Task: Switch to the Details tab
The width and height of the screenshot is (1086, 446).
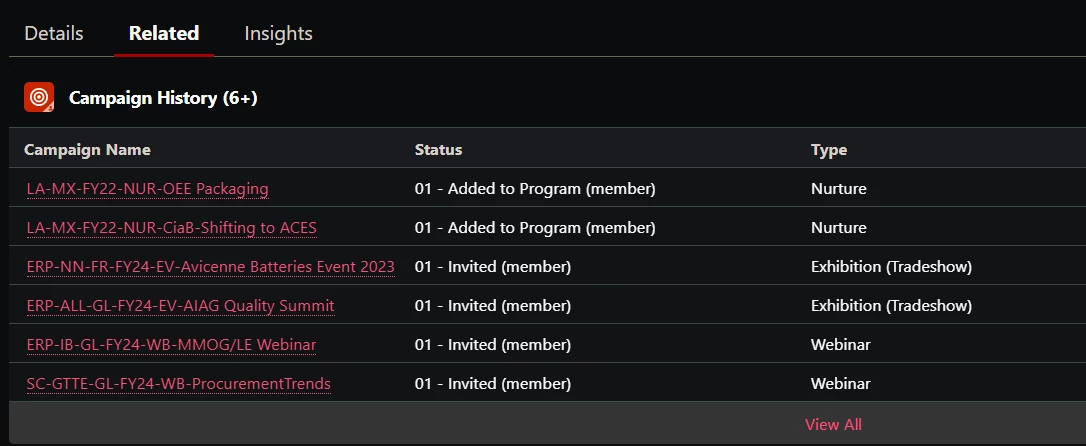Action: [x=54, y=33]
